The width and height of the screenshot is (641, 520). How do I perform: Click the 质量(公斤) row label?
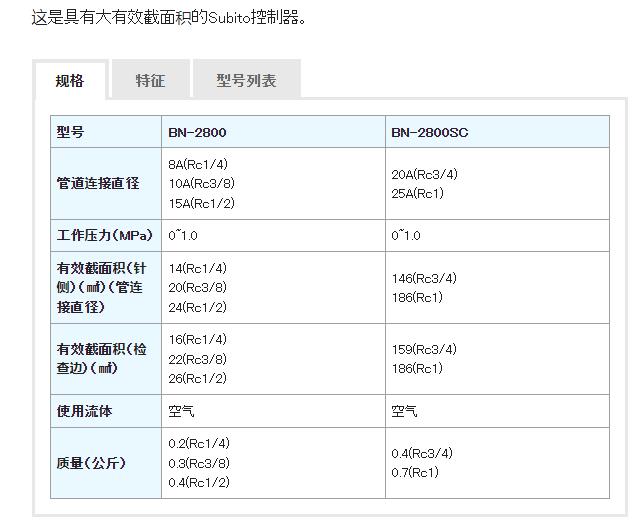(91, 463)
